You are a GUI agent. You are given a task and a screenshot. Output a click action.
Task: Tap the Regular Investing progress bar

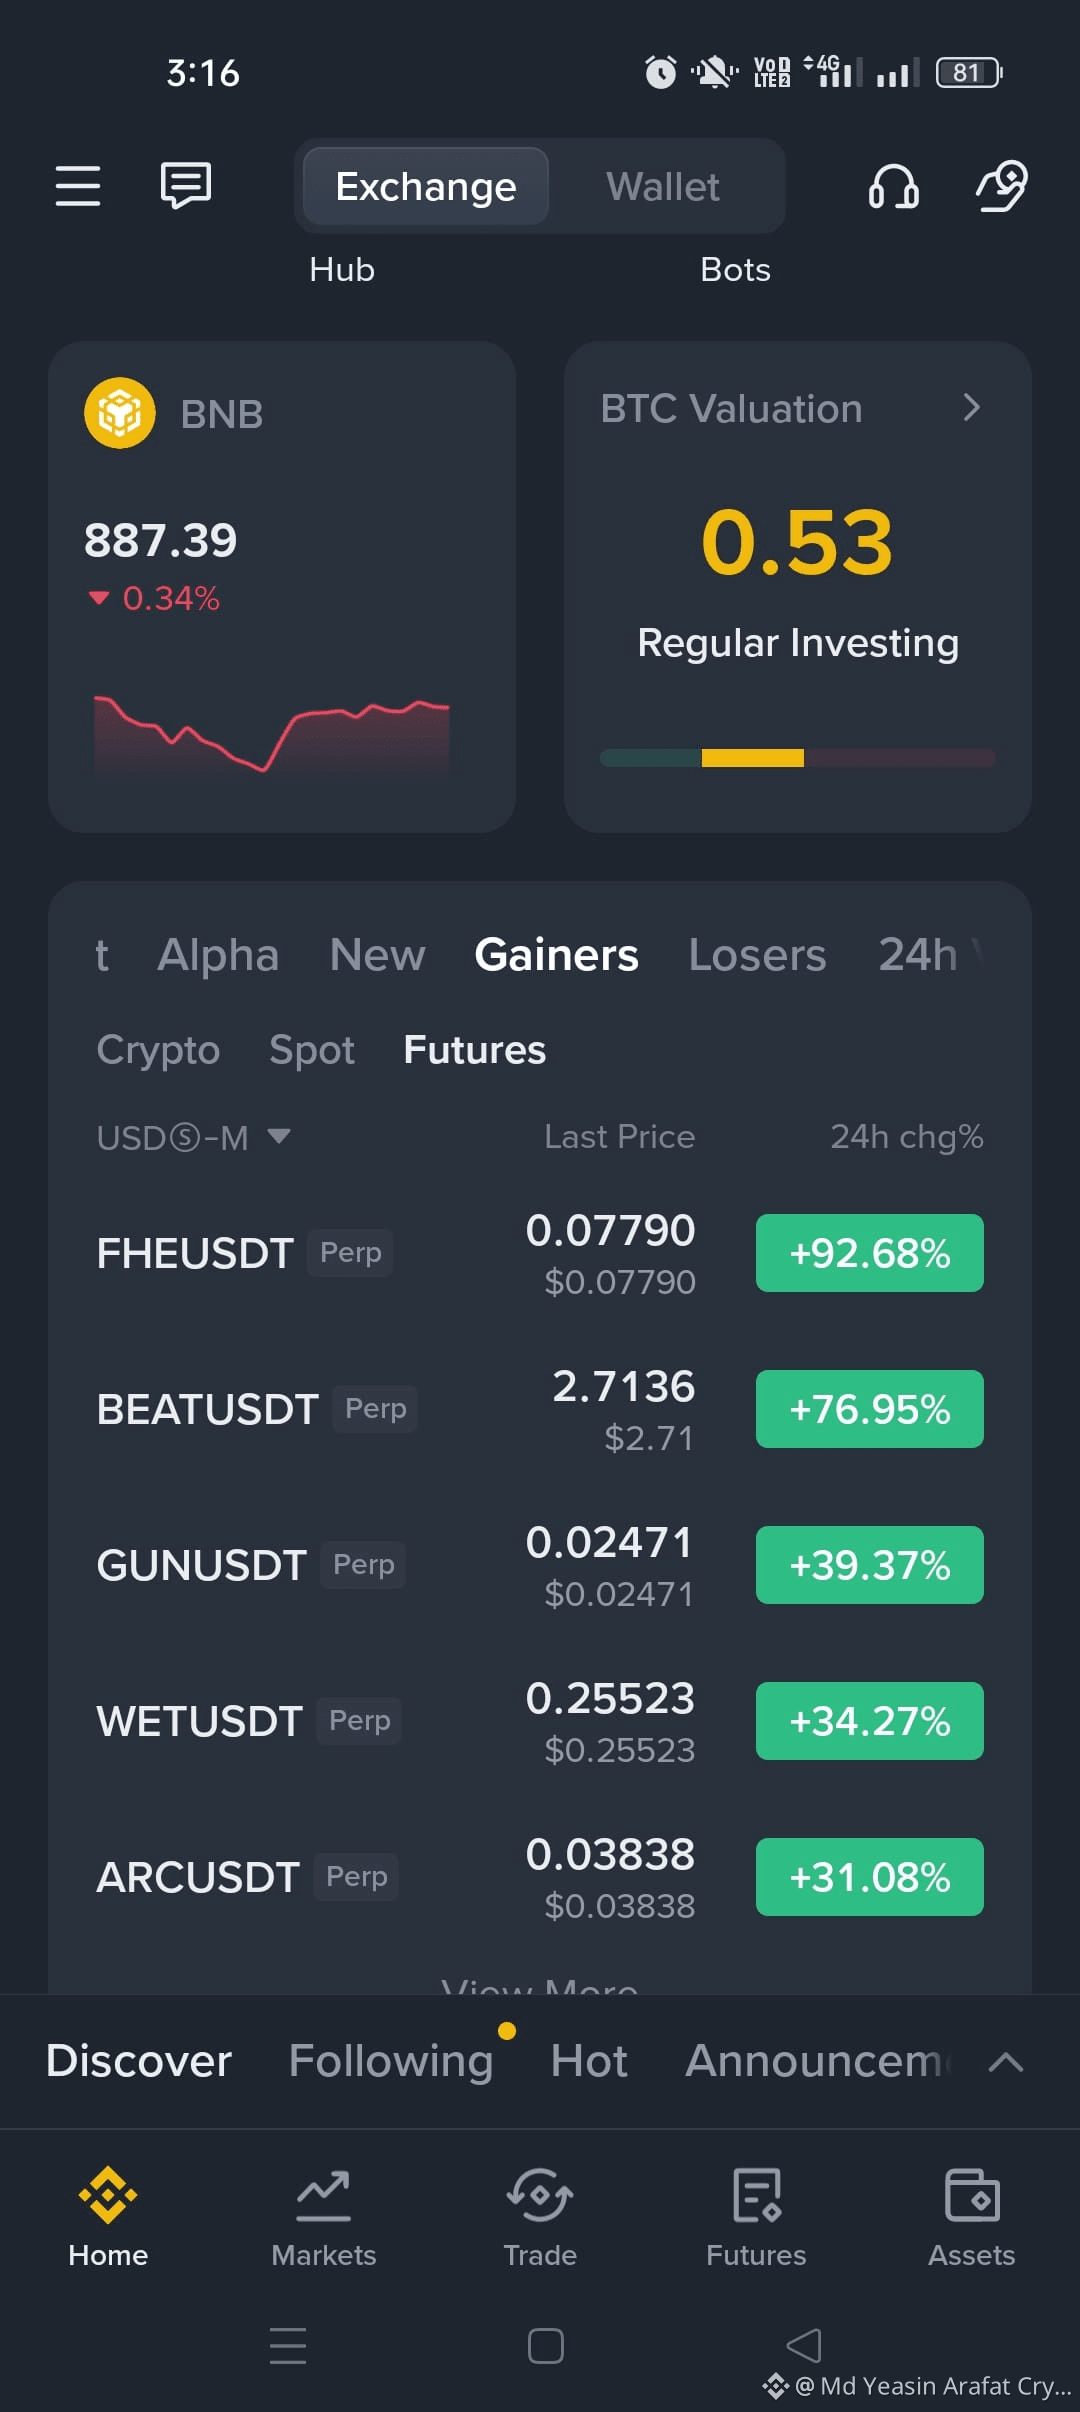[x=798, y=758]
